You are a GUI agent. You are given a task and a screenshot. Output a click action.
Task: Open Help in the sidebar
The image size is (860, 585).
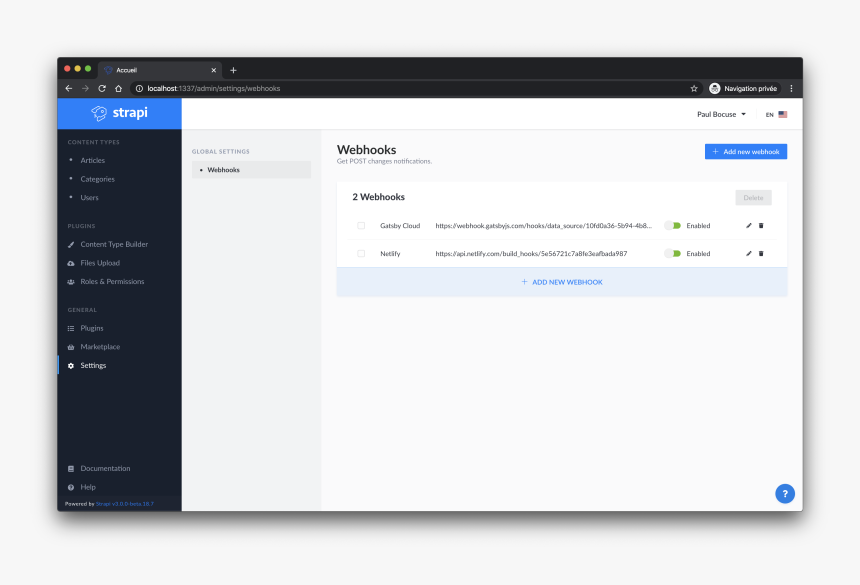tap(88, 487)
